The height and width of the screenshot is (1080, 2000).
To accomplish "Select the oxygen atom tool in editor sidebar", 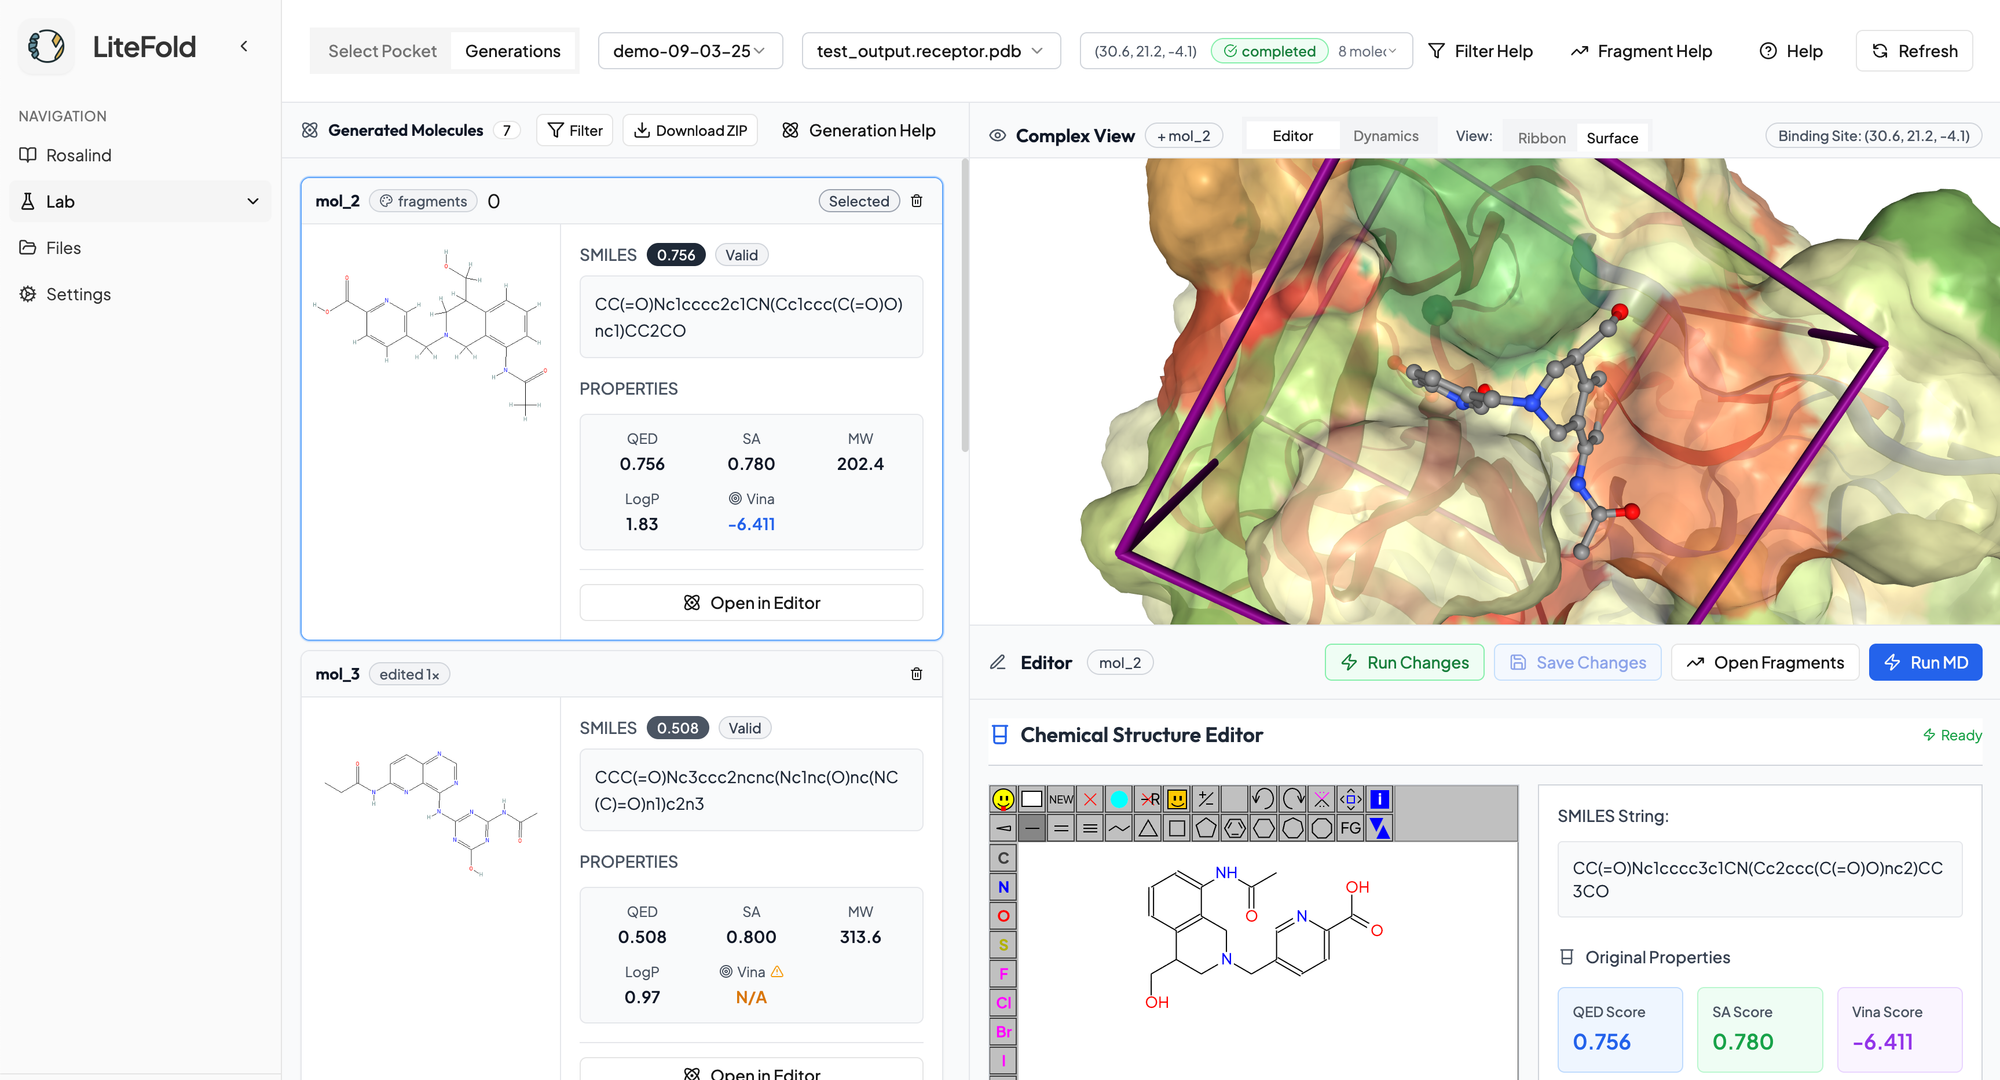I will coord(1002,915).
